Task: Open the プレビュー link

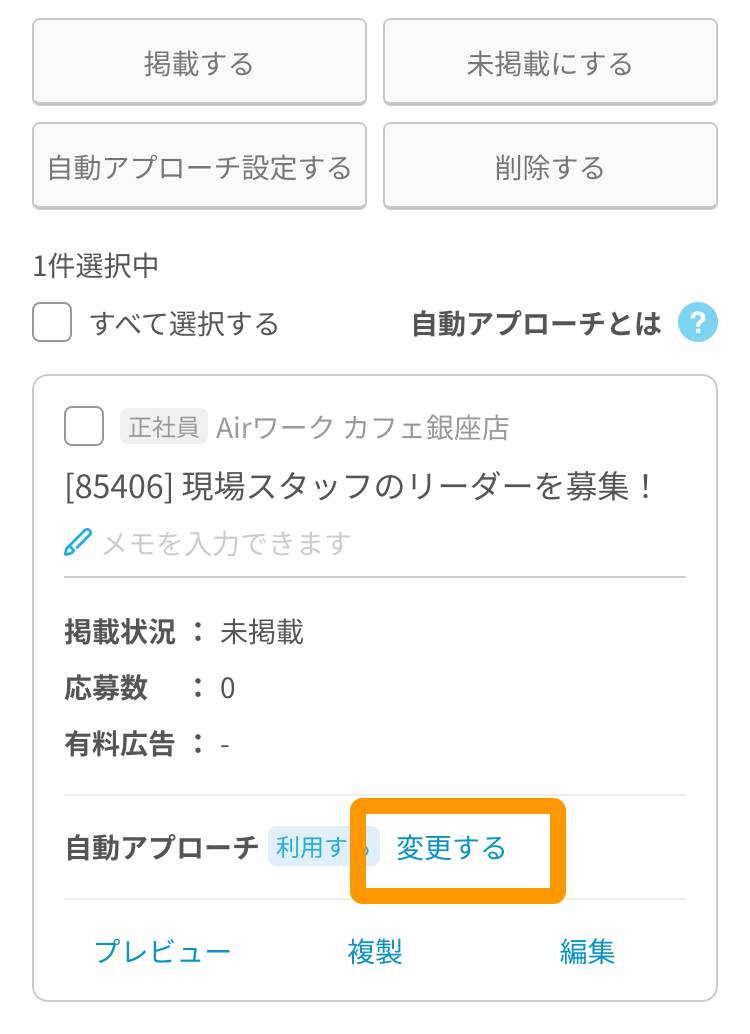Action: [163, 951]
